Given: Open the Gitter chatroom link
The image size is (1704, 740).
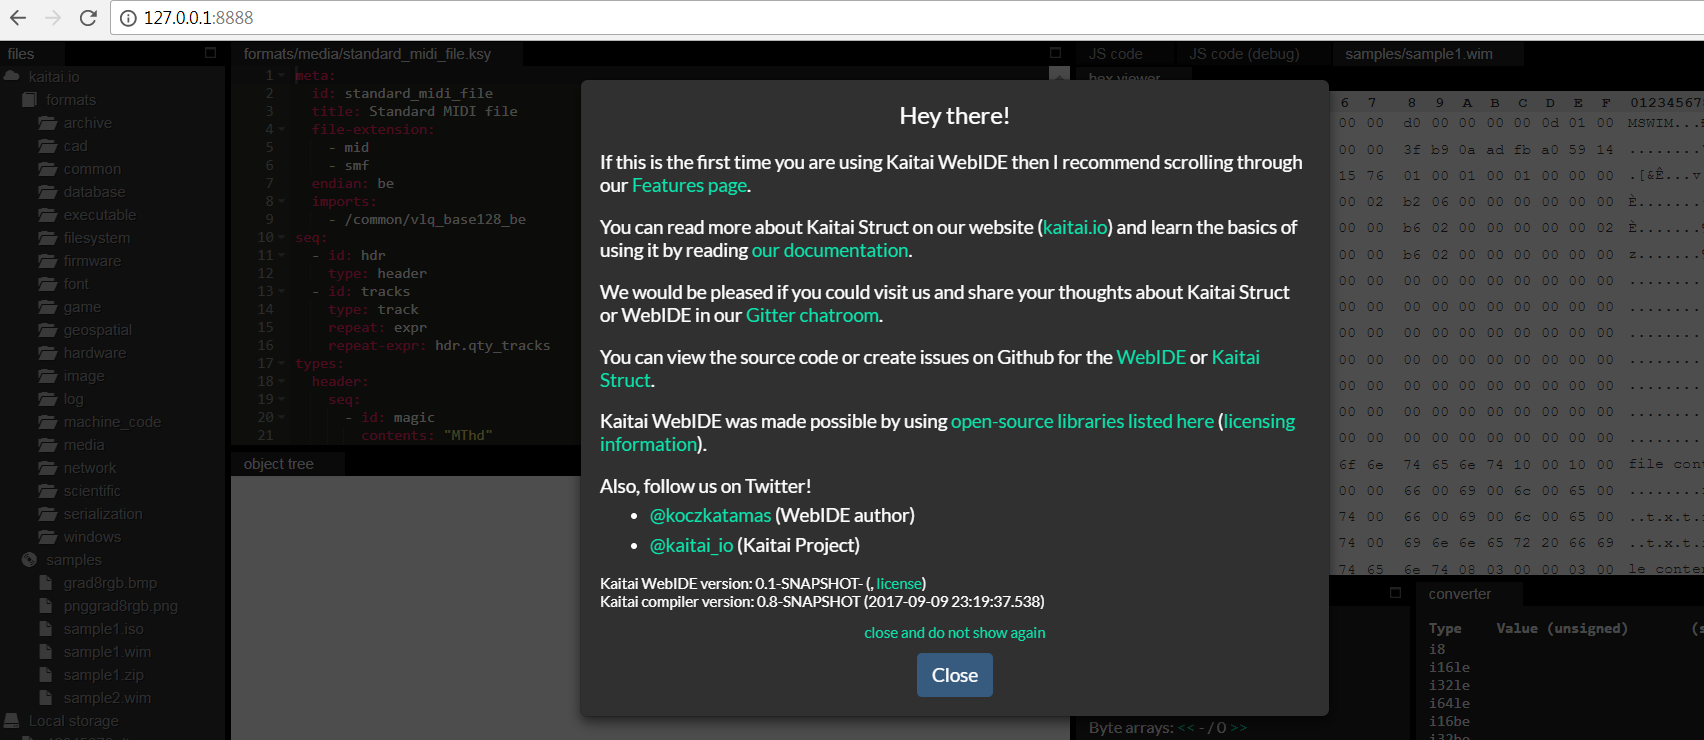Looking at the screenshot, I should tap(812, 316).
